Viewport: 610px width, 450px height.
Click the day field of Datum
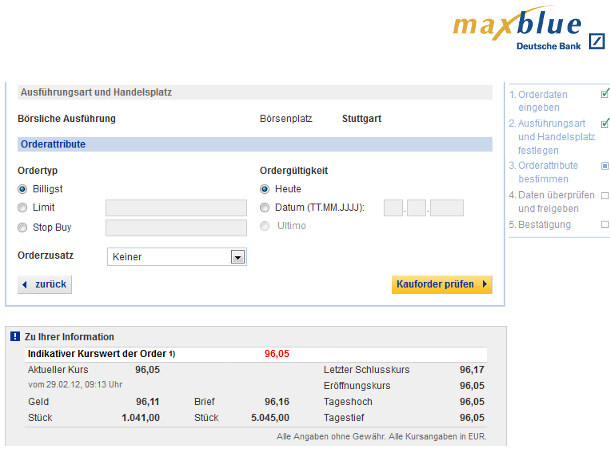pos(393,208)
